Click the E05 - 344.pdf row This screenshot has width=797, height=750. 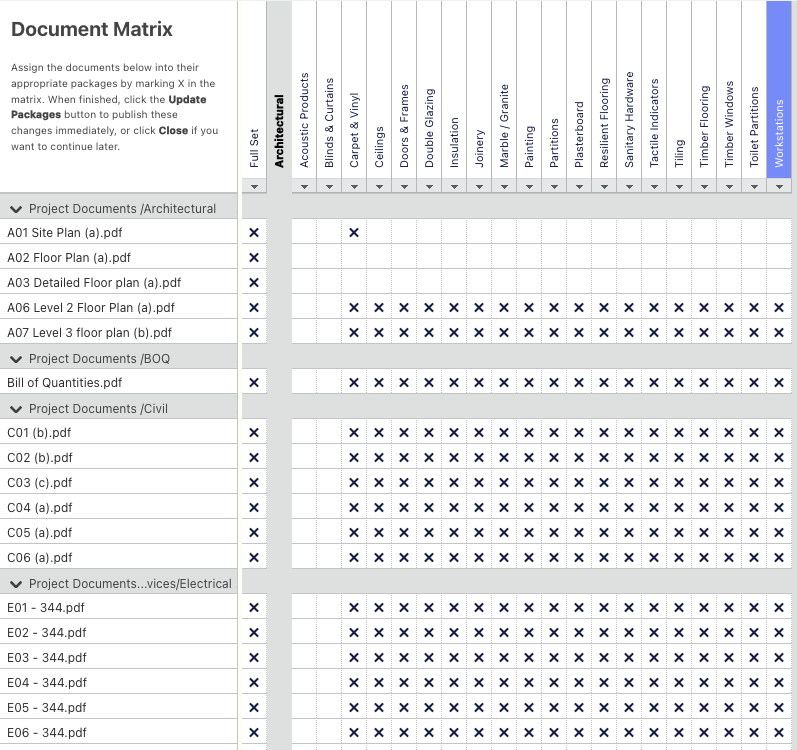click(118, 707)
